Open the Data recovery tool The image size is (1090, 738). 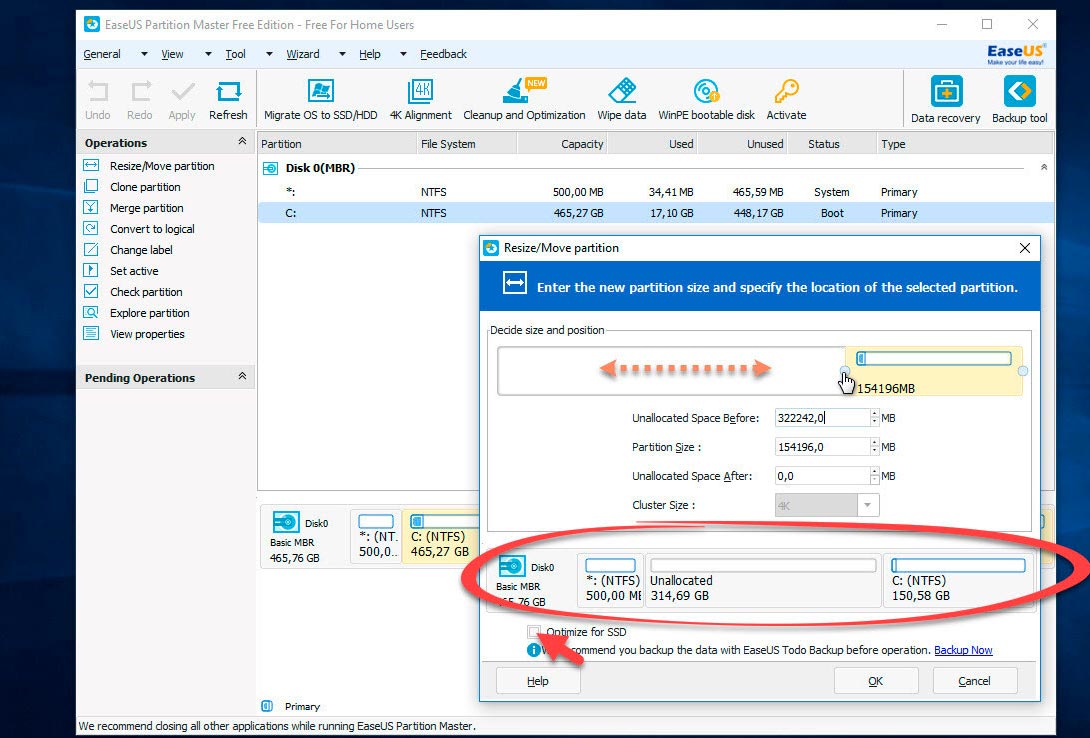(x=945, y=99)
